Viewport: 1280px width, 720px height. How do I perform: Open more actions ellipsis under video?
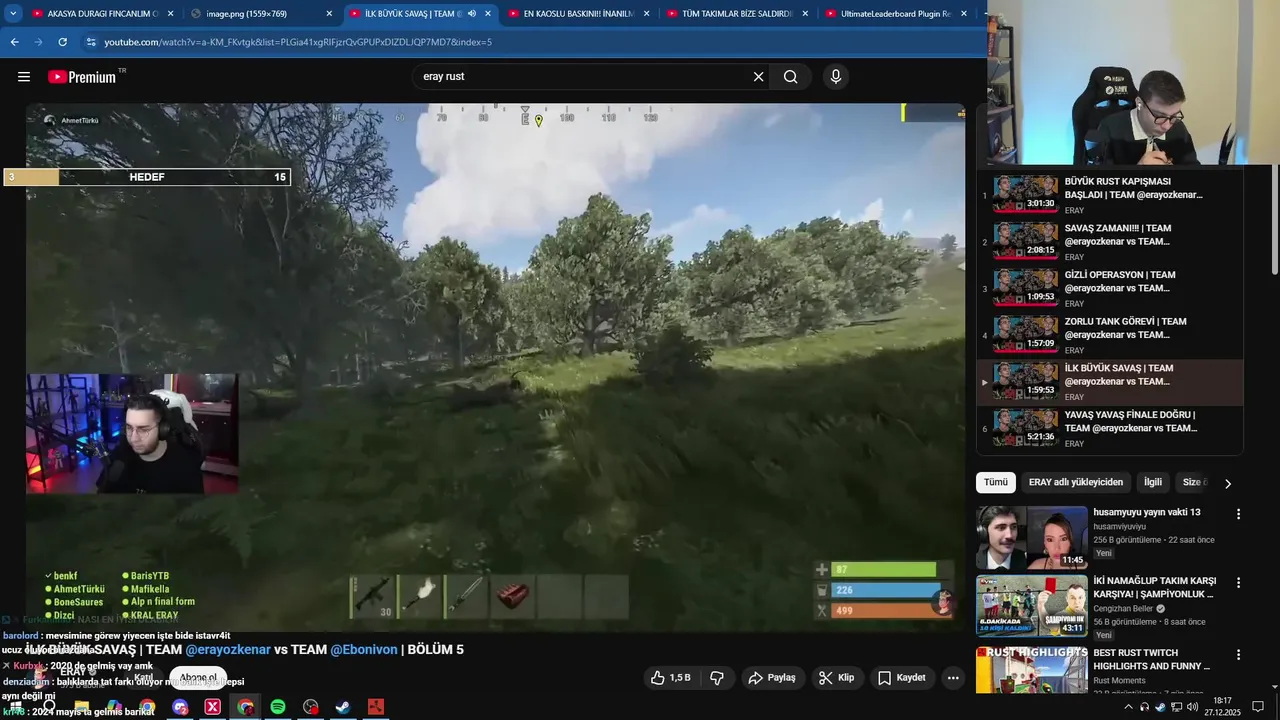tap(953, 678)
